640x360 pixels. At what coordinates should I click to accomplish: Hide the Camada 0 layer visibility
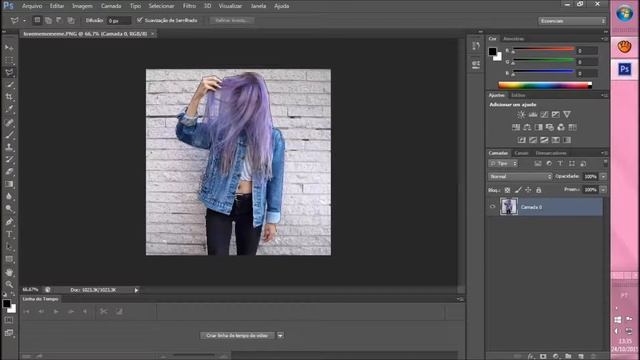[x=492, y=207]
